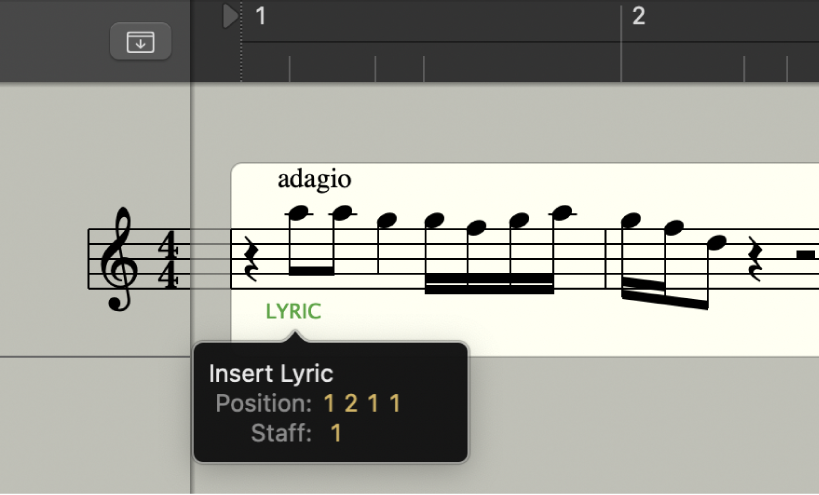819x495 pixels.
Task: Select the last sixteenth note in bar 1
Action: point(563,212)
